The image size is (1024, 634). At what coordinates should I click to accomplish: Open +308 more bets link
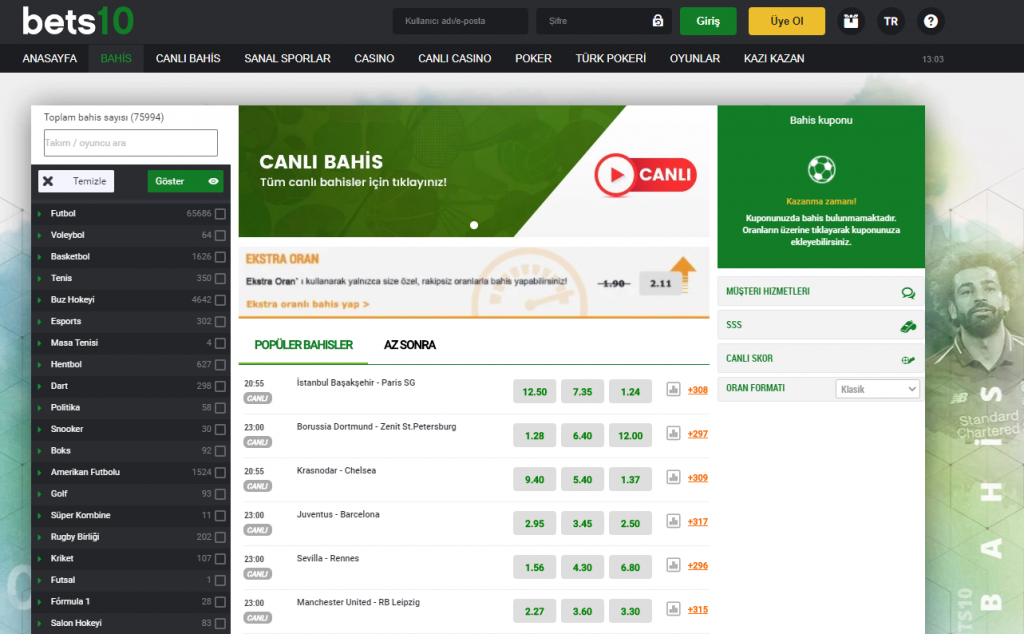[x=697, y=390]
